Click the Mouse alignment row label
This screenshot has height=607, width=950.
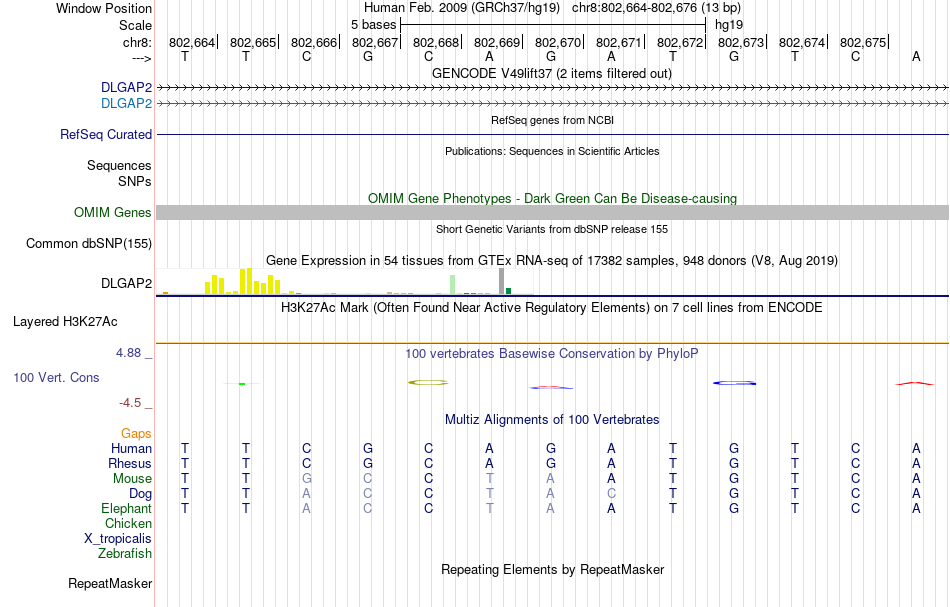pos(132,479)
